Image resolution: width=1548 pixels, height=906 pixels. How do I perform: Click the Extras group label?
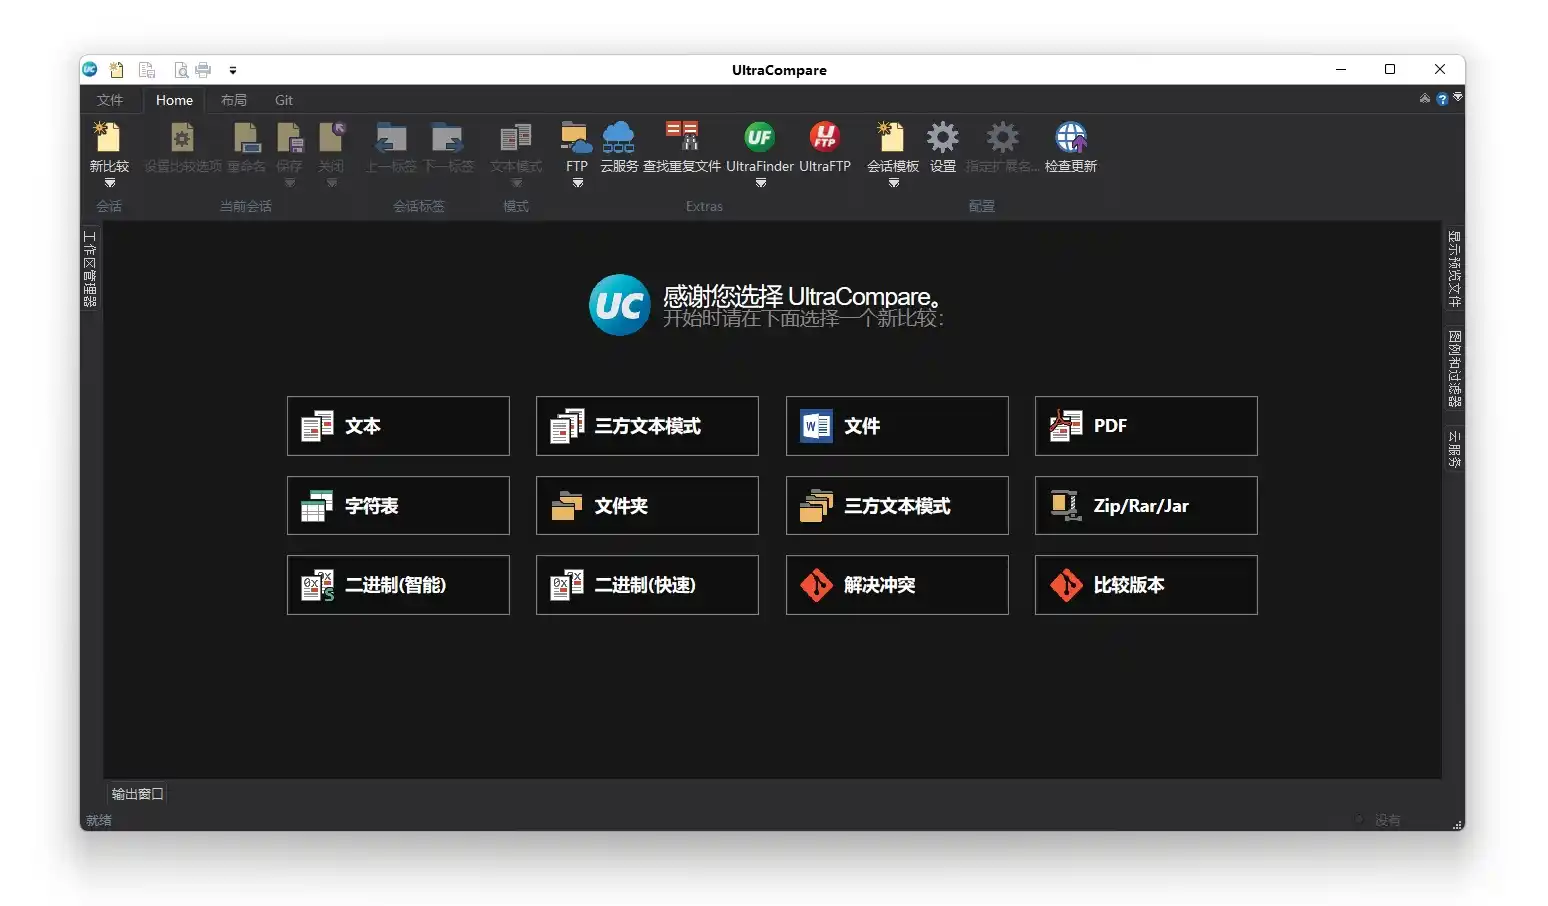(x=704, y=206)
